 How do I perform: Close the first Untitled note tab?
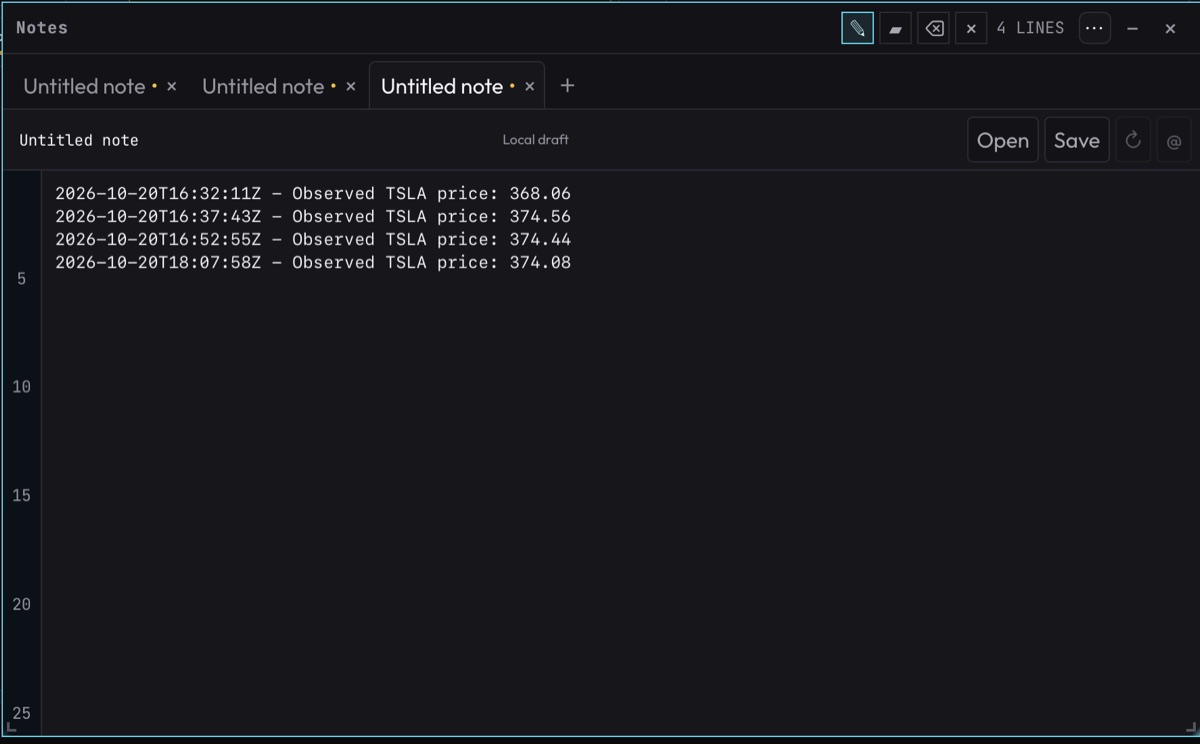click(x=172, y=86)
